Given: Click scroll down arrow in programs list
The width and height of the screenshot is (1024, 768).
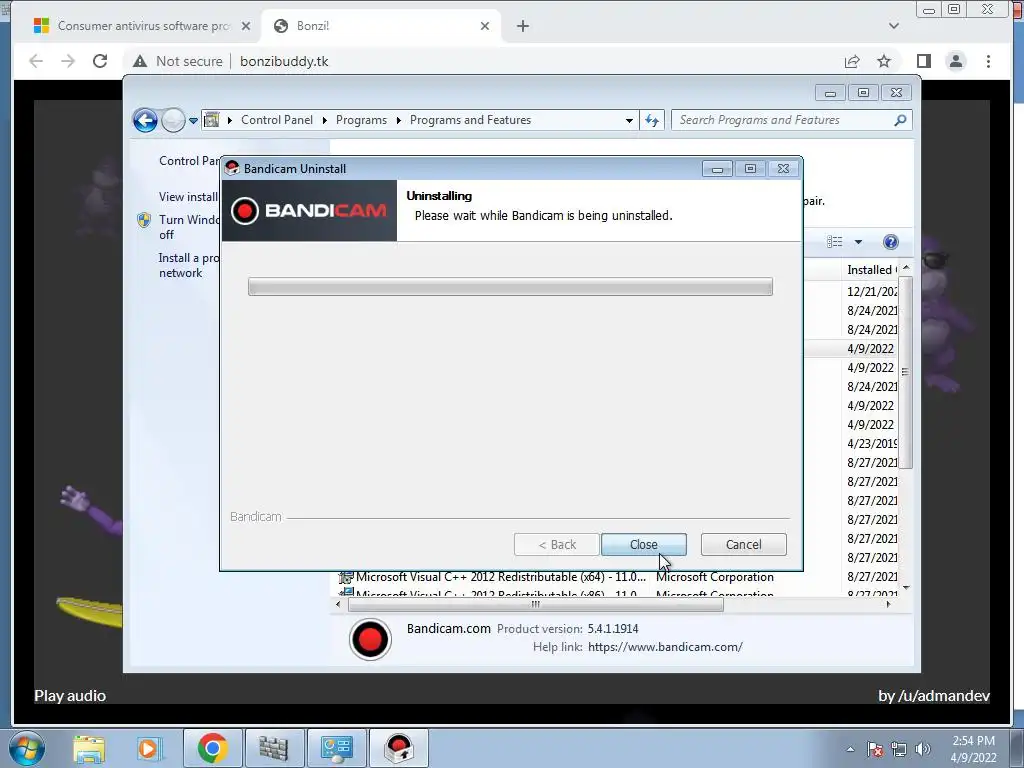Looking at the screenshot, I should tap(906, 588).
